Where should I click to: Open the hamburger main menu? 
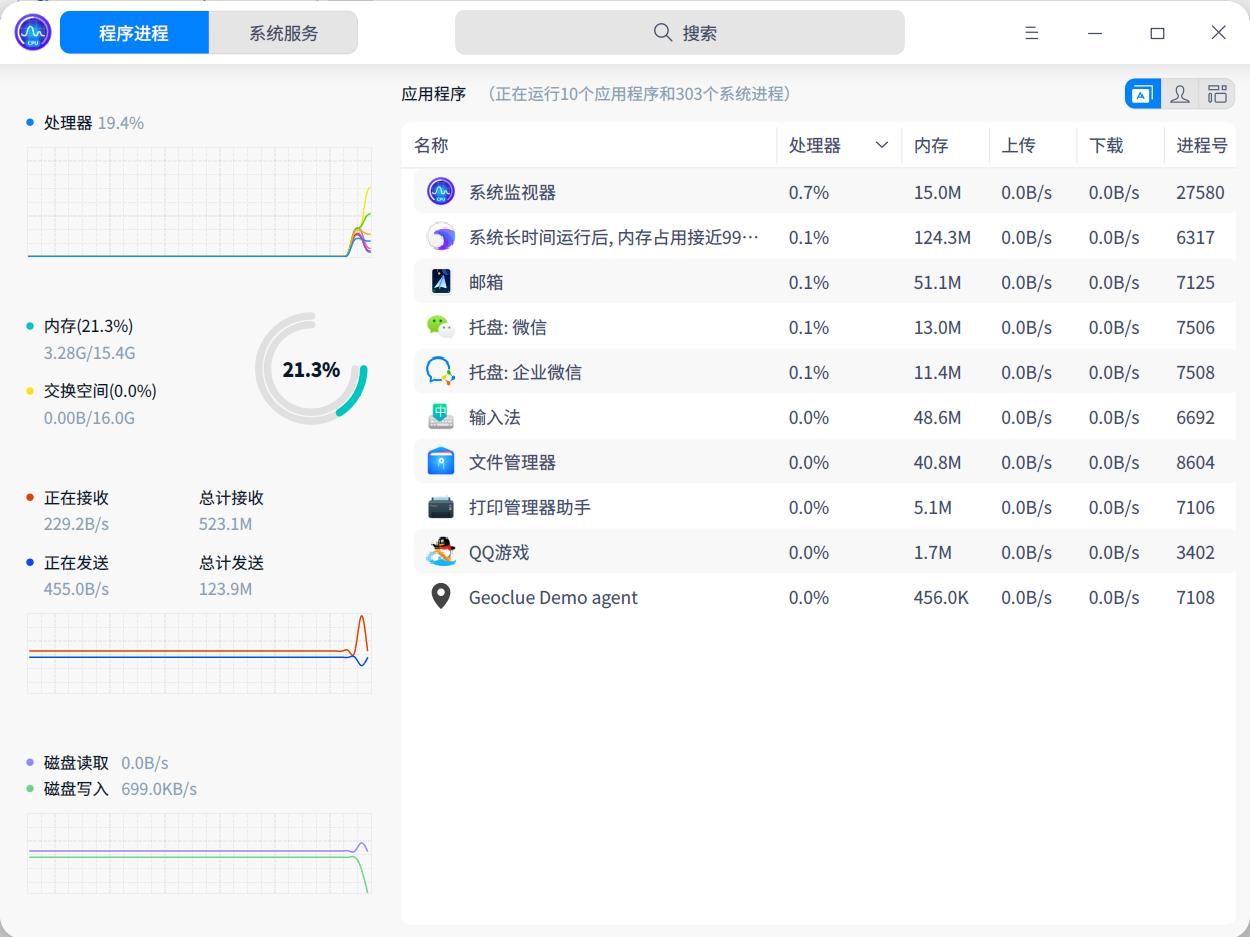(x=1032, y=33)
